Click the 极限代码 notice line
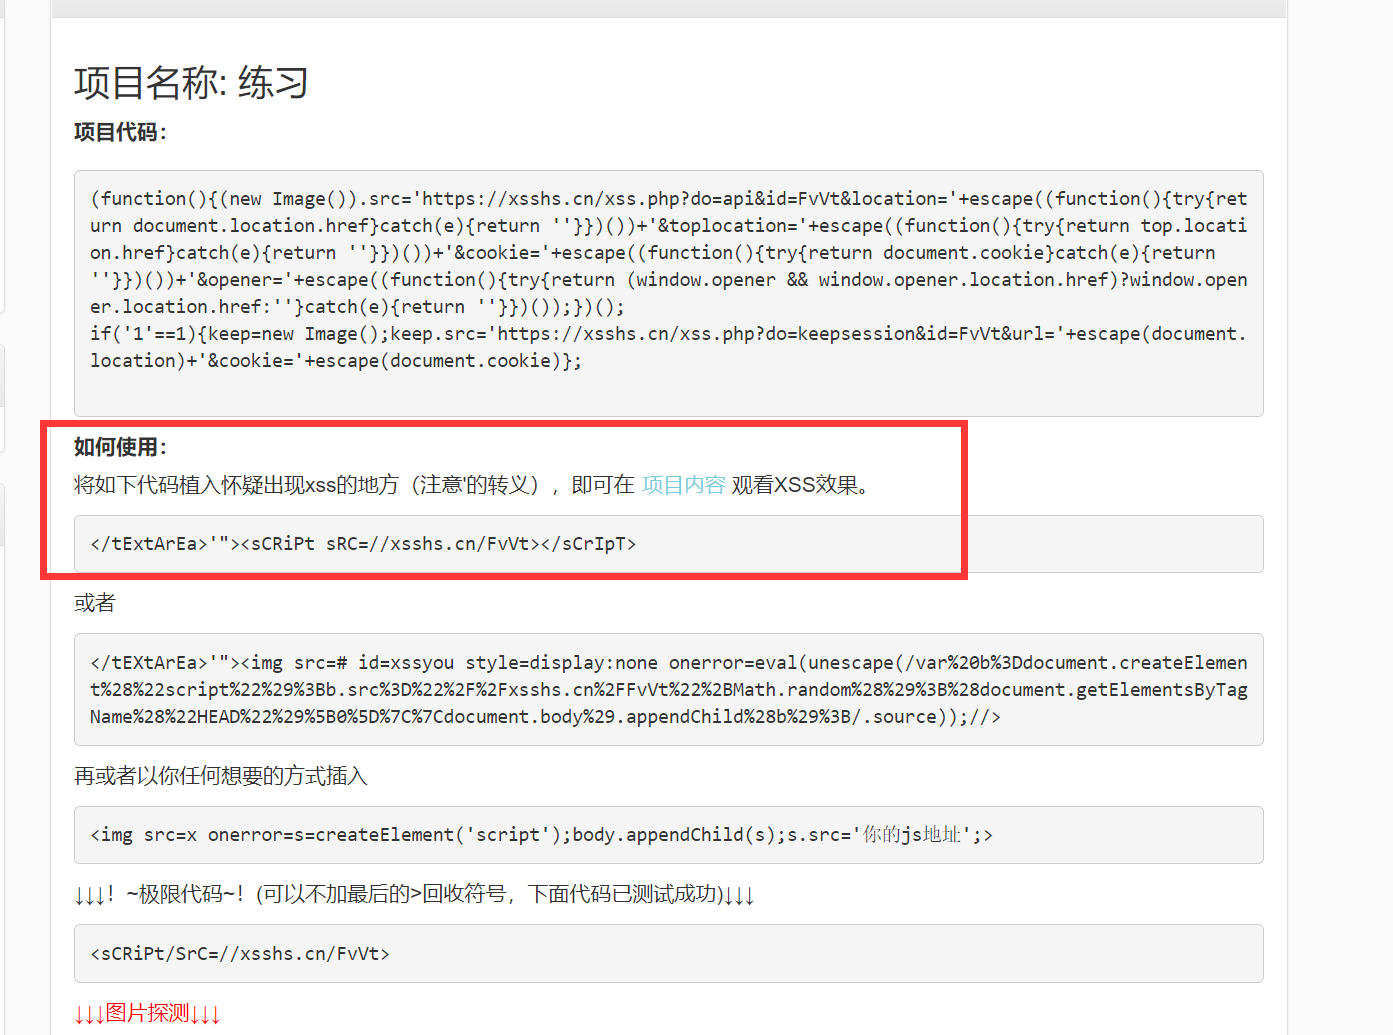This screenshot has width=1393, height=1035. point(414,894)
